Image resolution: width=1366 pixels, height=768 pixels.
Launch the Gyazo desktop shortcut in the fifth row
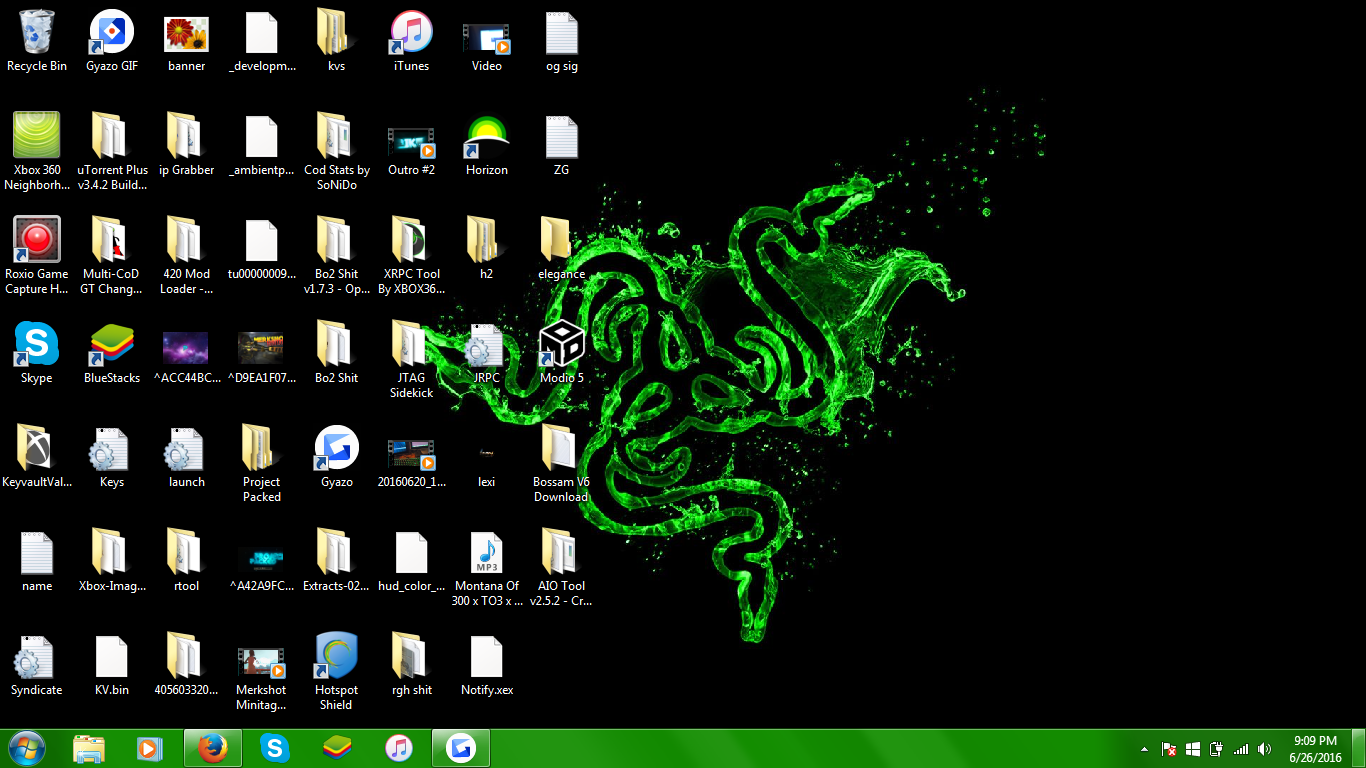click(x=336, y=458)
